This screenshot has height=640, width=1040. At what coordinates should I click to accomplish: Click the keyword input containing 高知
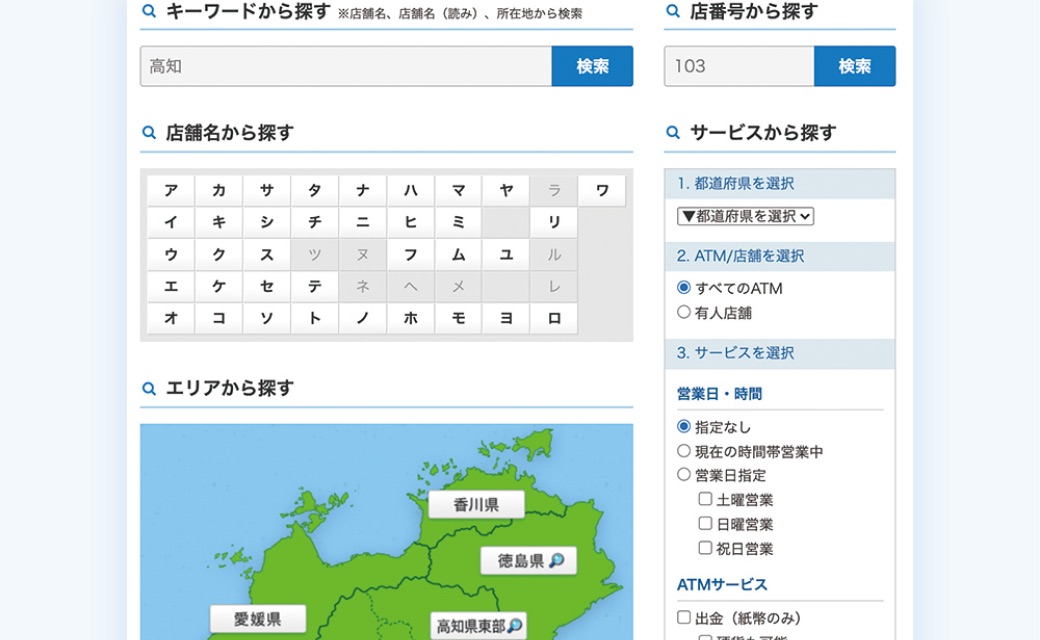click(x=346, y=66)
